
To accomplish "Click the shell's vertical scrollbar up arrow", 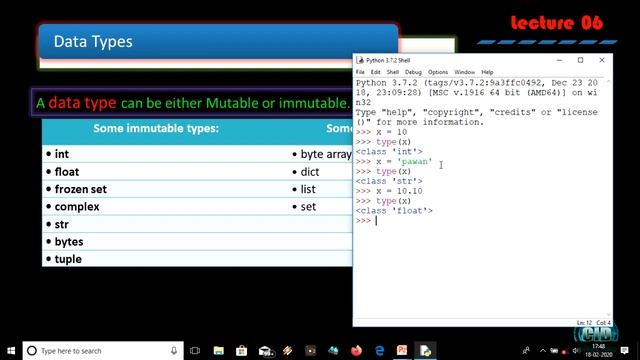I will pyautogui.click(x=609, y=81).
